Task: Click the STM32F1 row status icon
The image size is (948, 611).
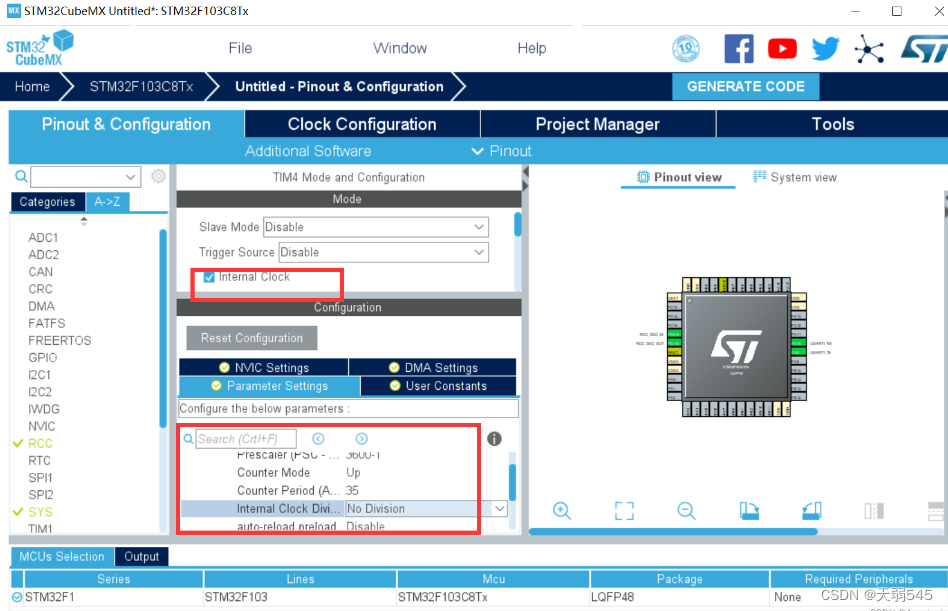Action: pyautogui.click(x=17, y=597)
